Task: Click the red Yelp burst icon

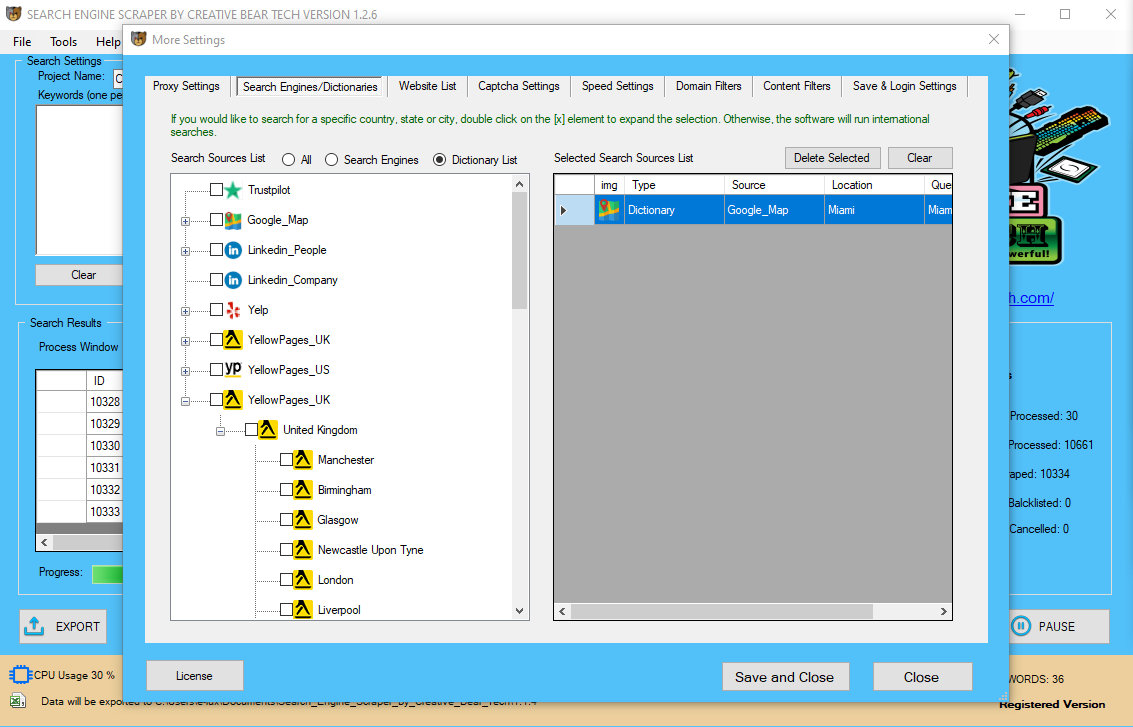Action: pos(233,310)
